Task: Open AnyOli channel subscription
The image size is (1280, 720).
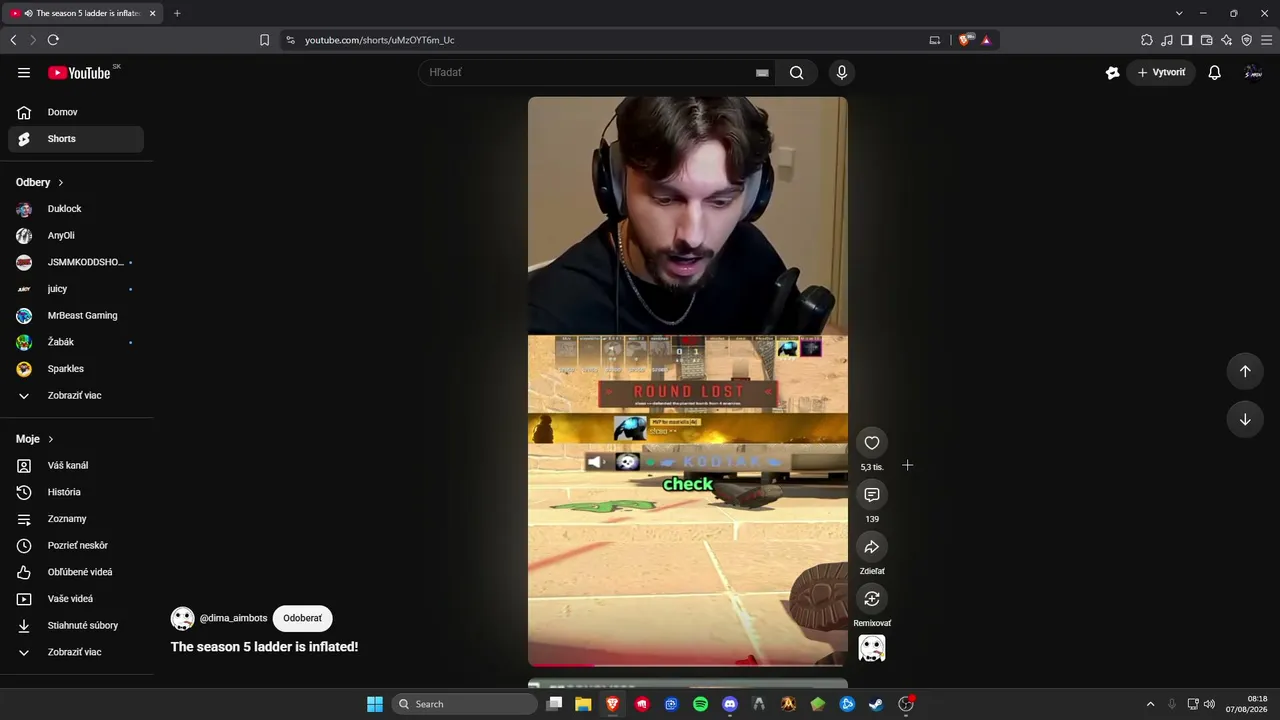Action: point(76,236)
